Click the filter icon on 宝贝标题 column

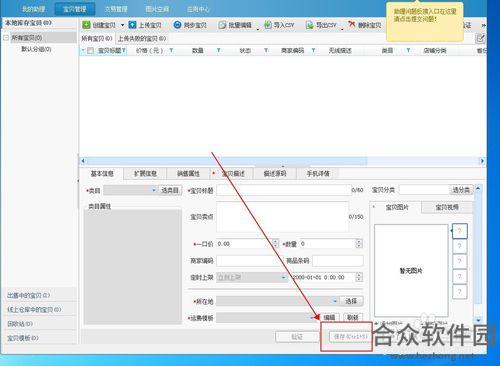(x=124, y=50)
